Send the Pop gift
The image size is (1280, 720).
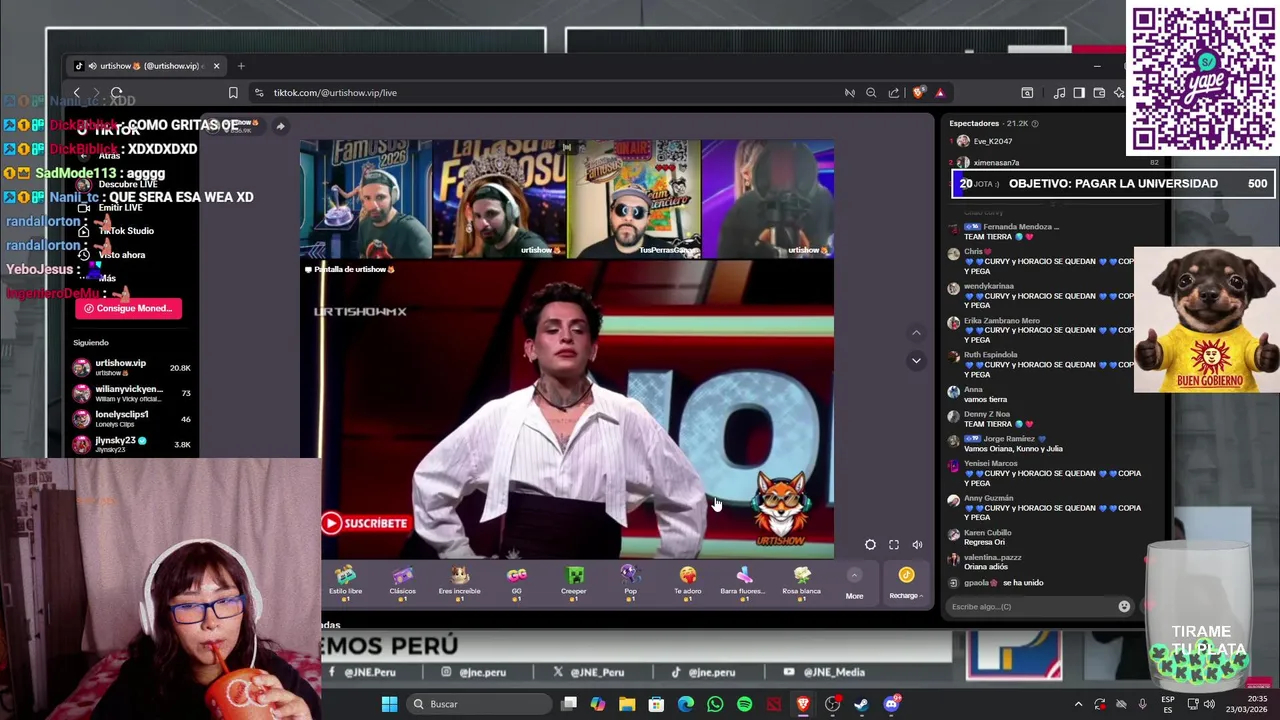pos(630,581)
